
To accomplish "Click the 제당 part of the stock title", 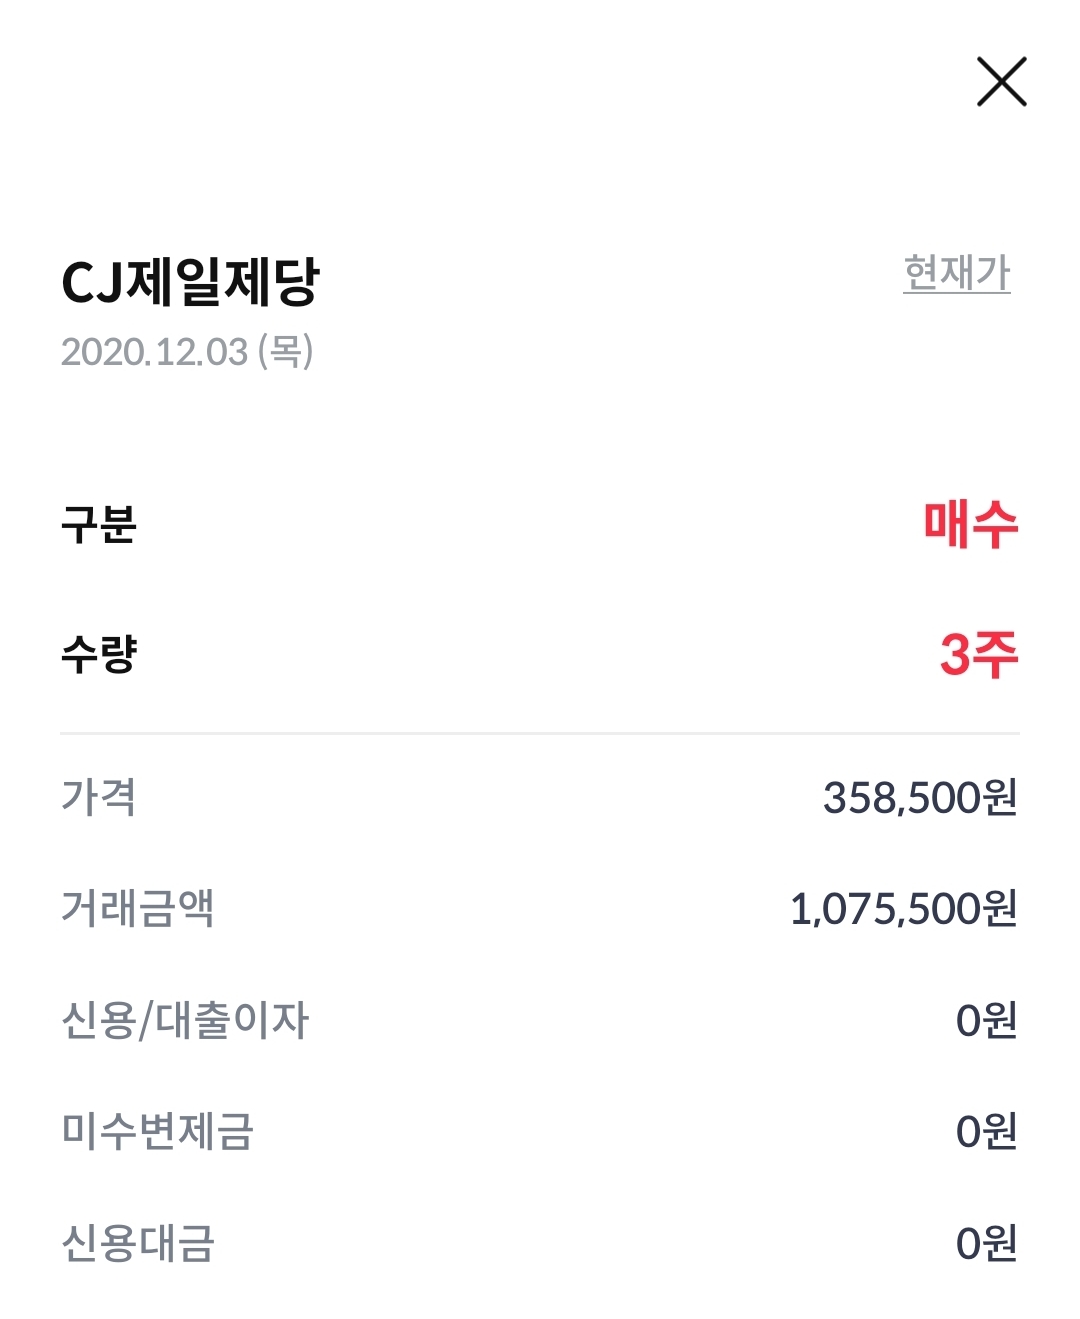I will [x=271, y=282].
